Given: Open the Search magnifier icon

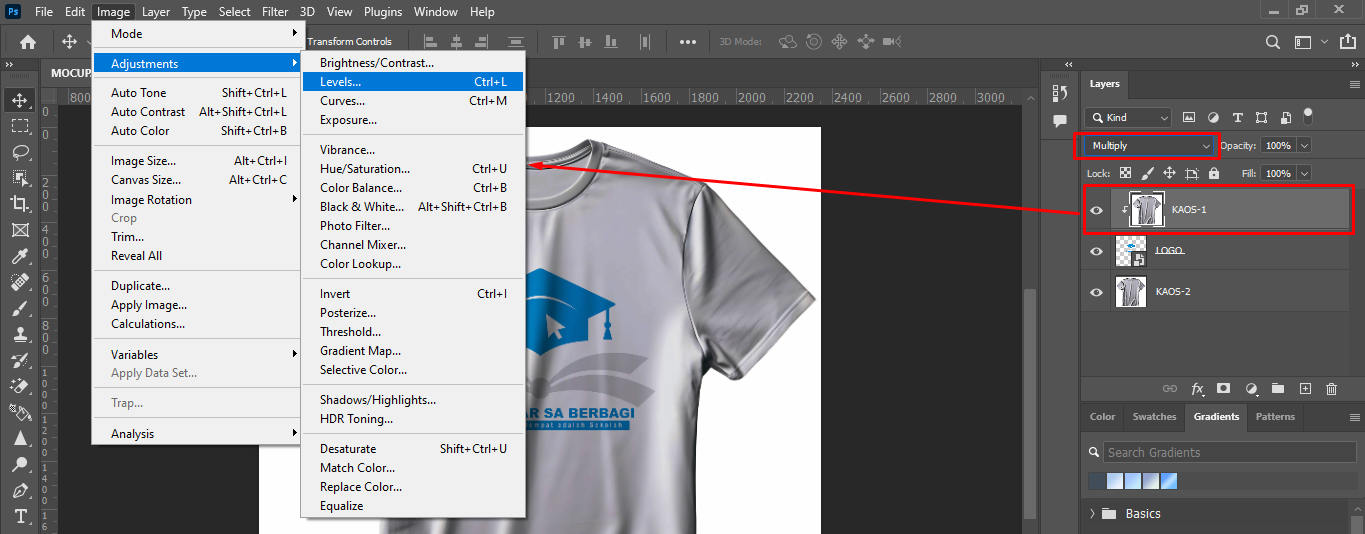Looking at the screenshot, I should coord(1272,42).
